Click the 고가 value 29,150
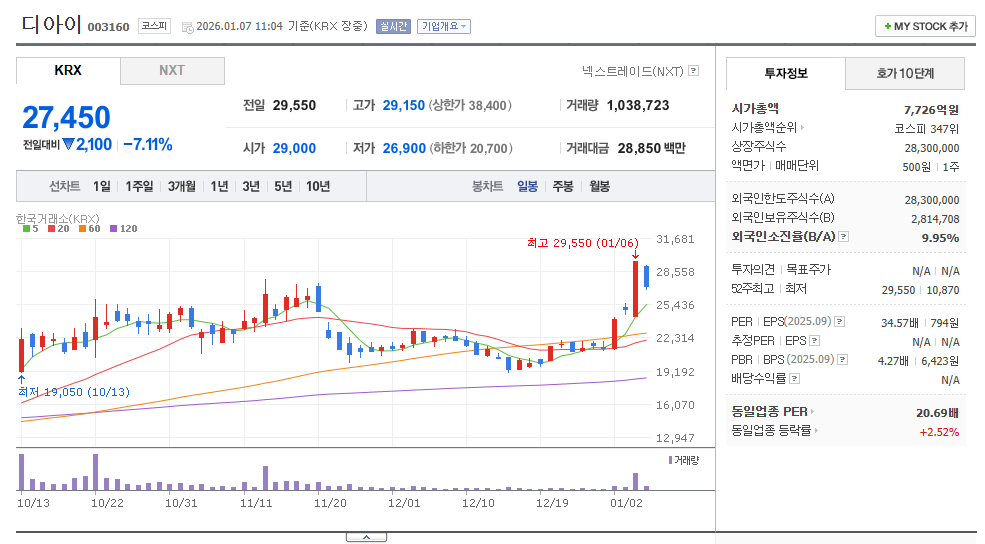 [x=404, y=106]
